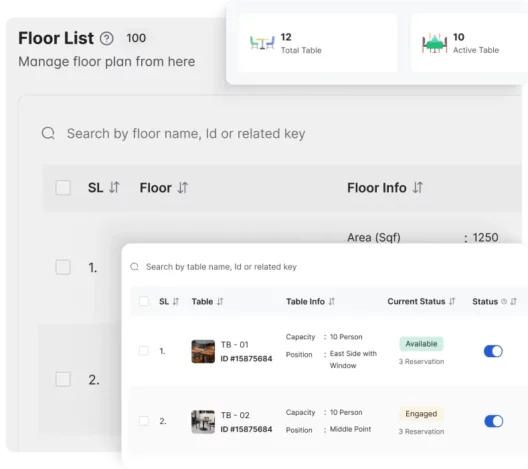Click the table search magnifier icon
The image size is (528, 469).
click(134, 267)
